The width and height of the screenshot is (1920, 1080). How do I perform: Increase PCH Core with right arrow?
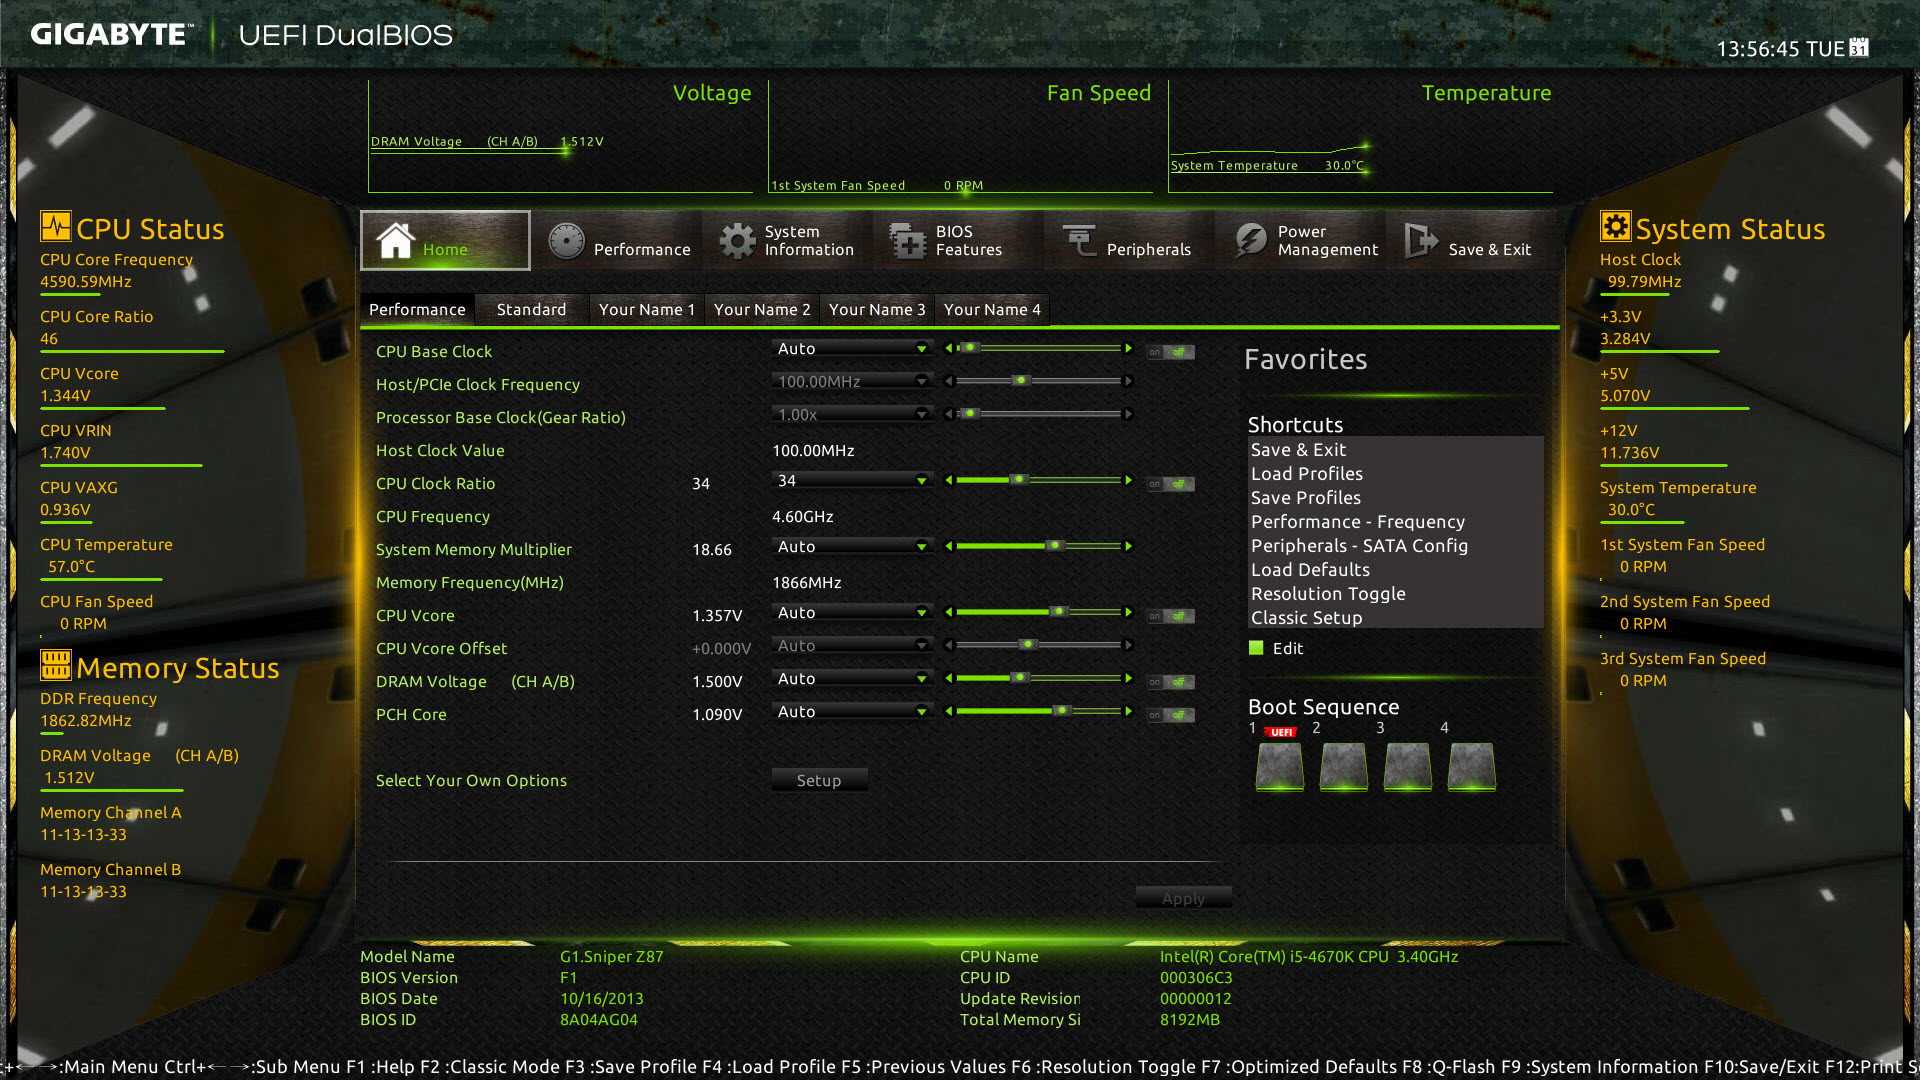pyautogui.click(x=1129, y=711)
